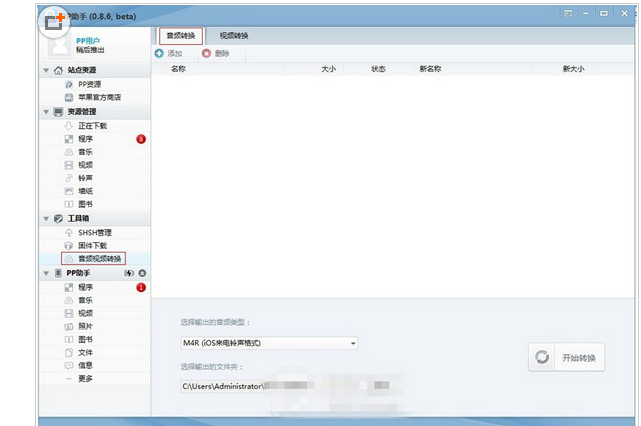Click the user avatar picture
This screenshot has width=641, height=426.
(x=60, y=44)
